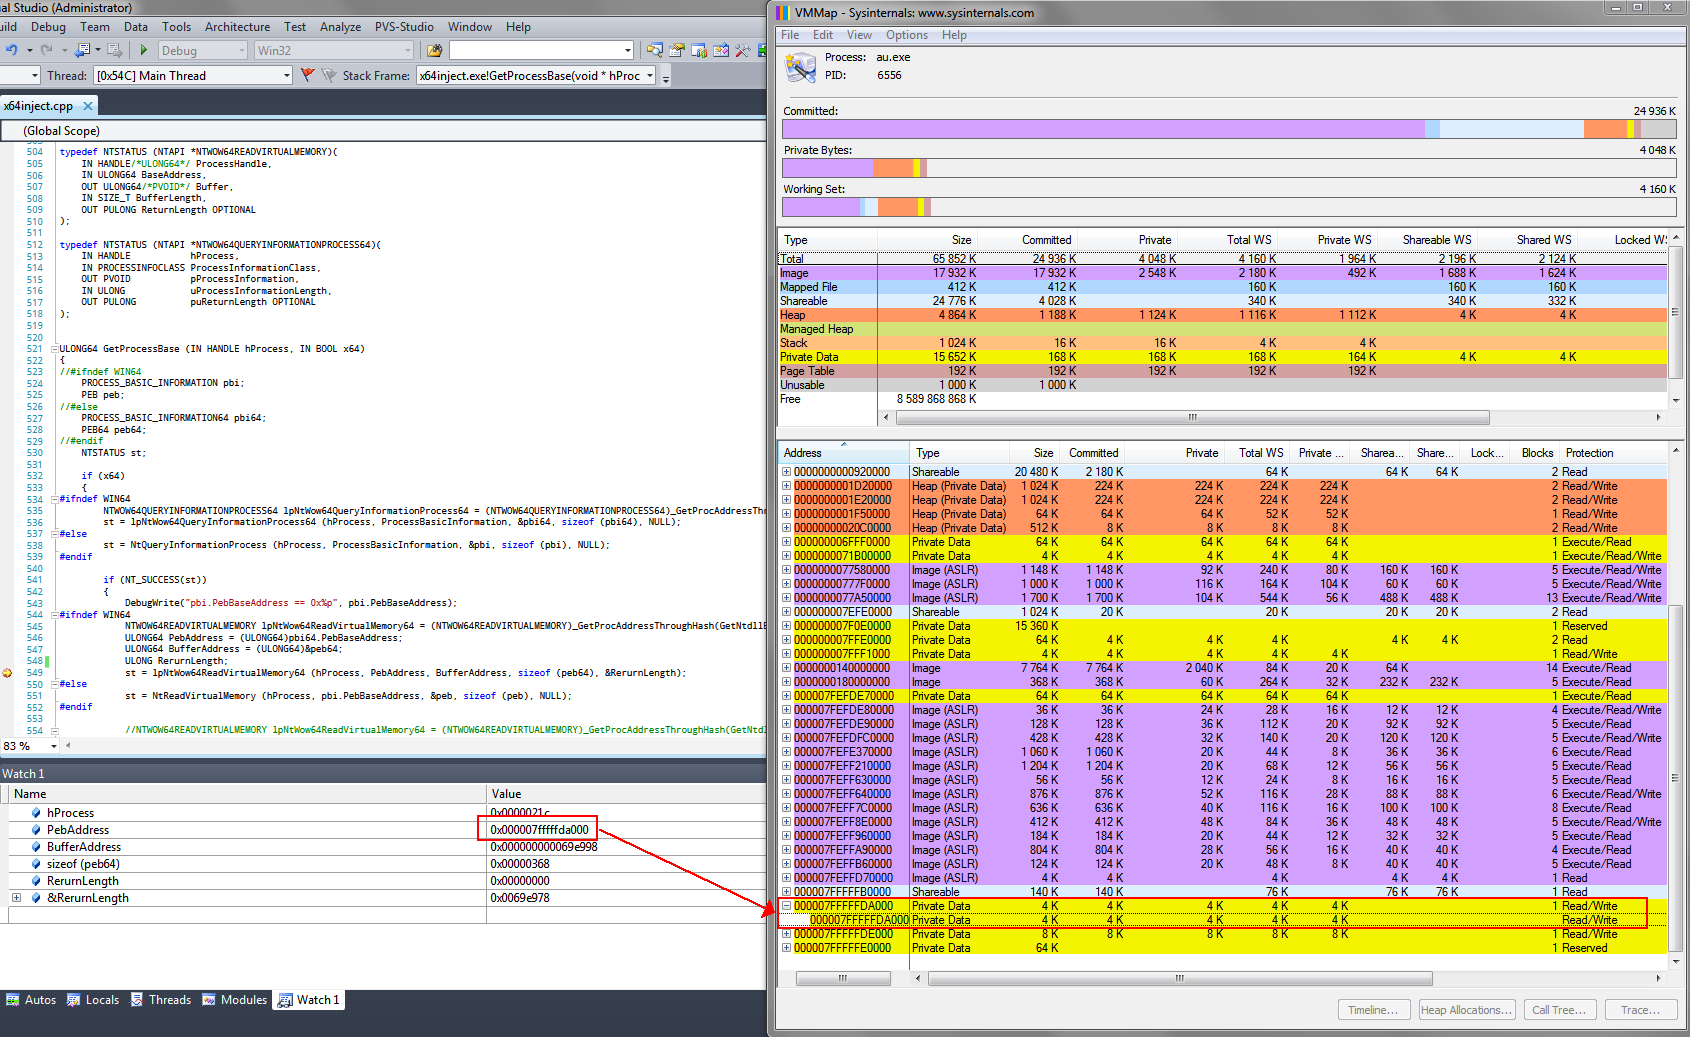The height and width of the screenshot is (1037, 1690).
Task: Click the toolbar overflow options arrow
Action: [x=666, y=77]
